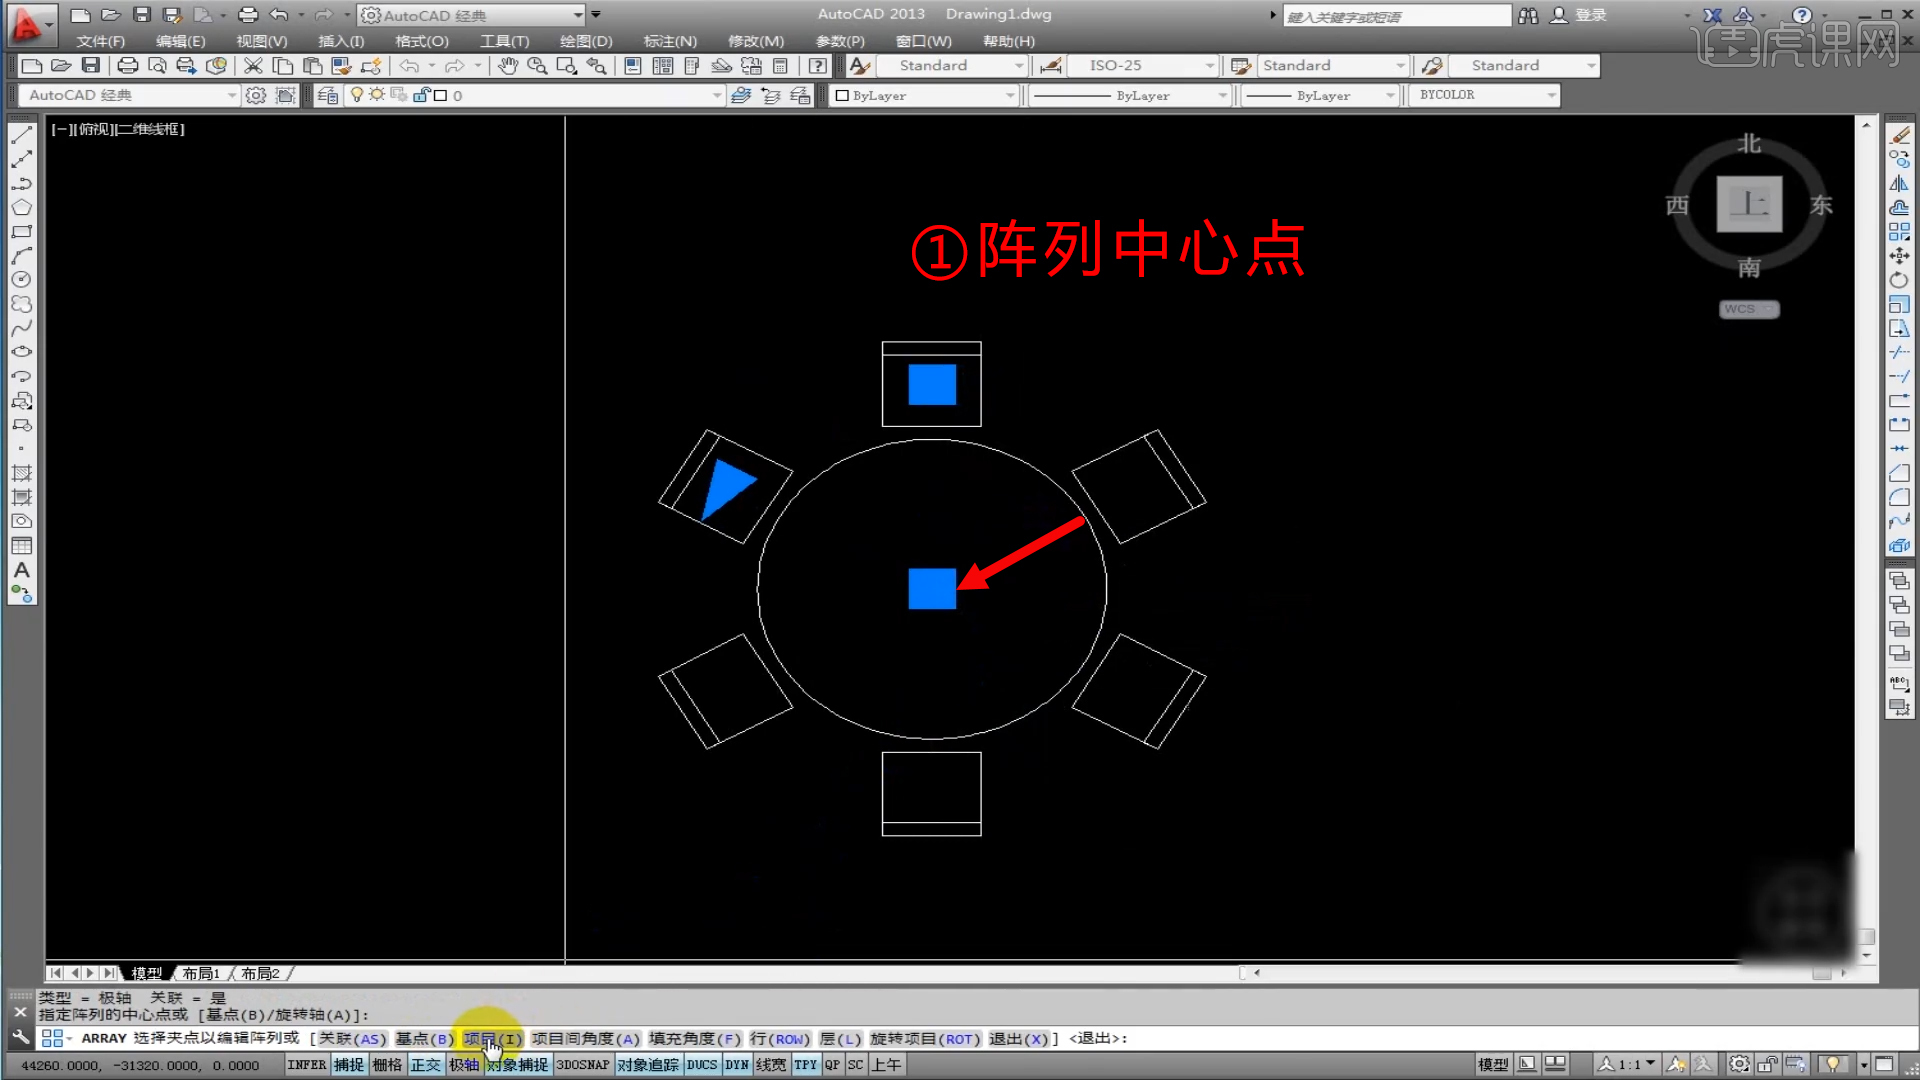Open the 文件(F) menu

coord(101,41)
